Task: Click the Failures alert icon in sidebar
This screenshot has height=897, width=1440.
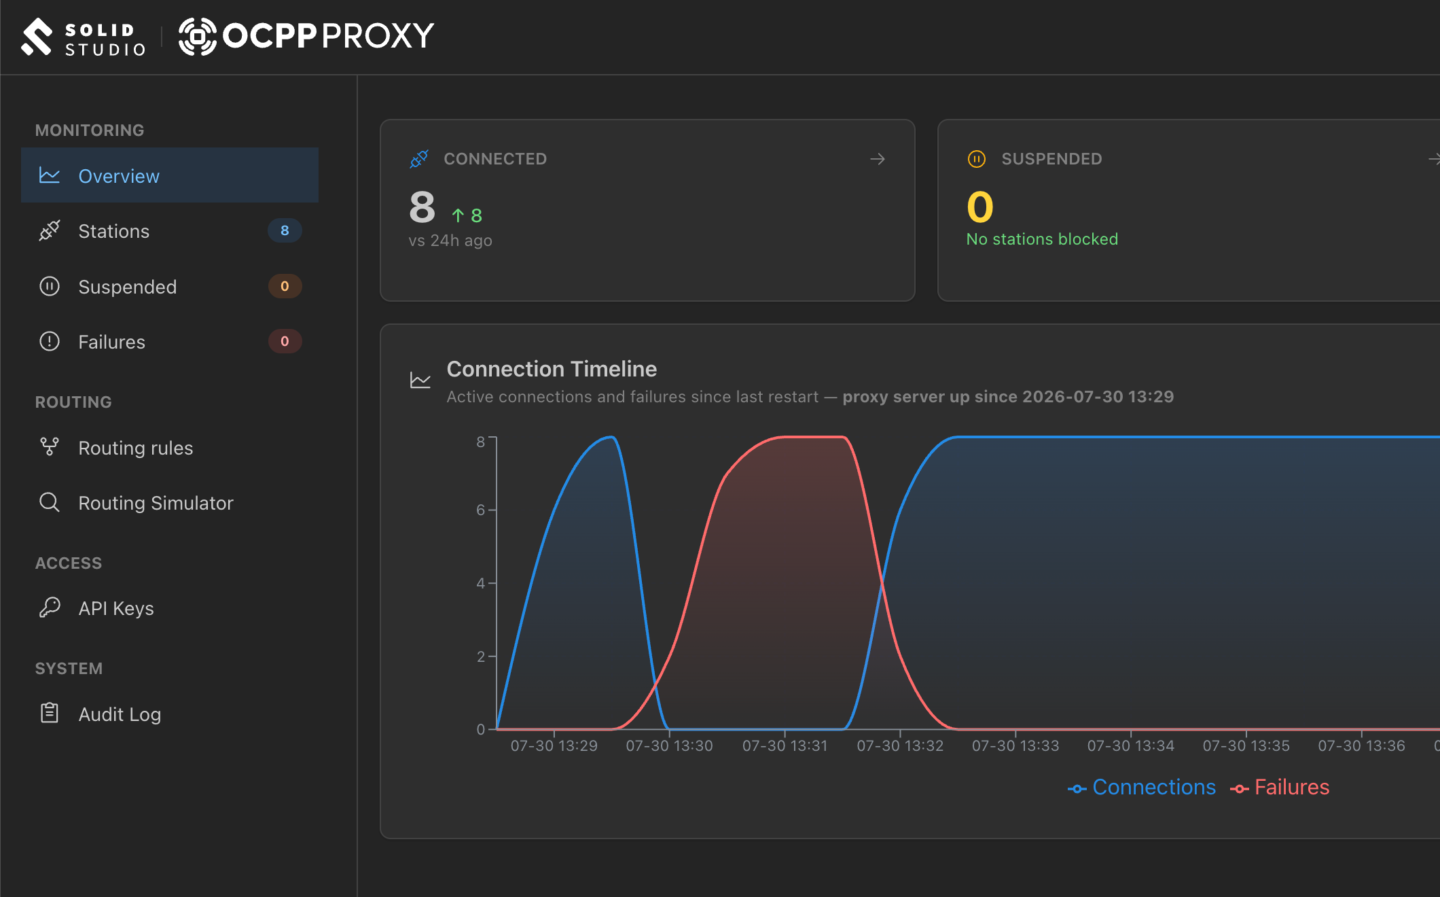Action: 49,341
